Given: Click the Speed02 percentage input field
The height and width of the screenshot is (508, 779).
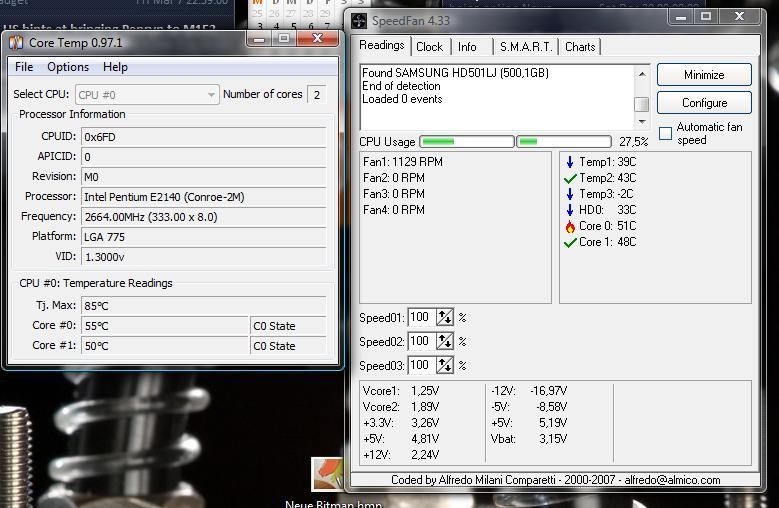Looking at the screenshot, I should 421,341.
